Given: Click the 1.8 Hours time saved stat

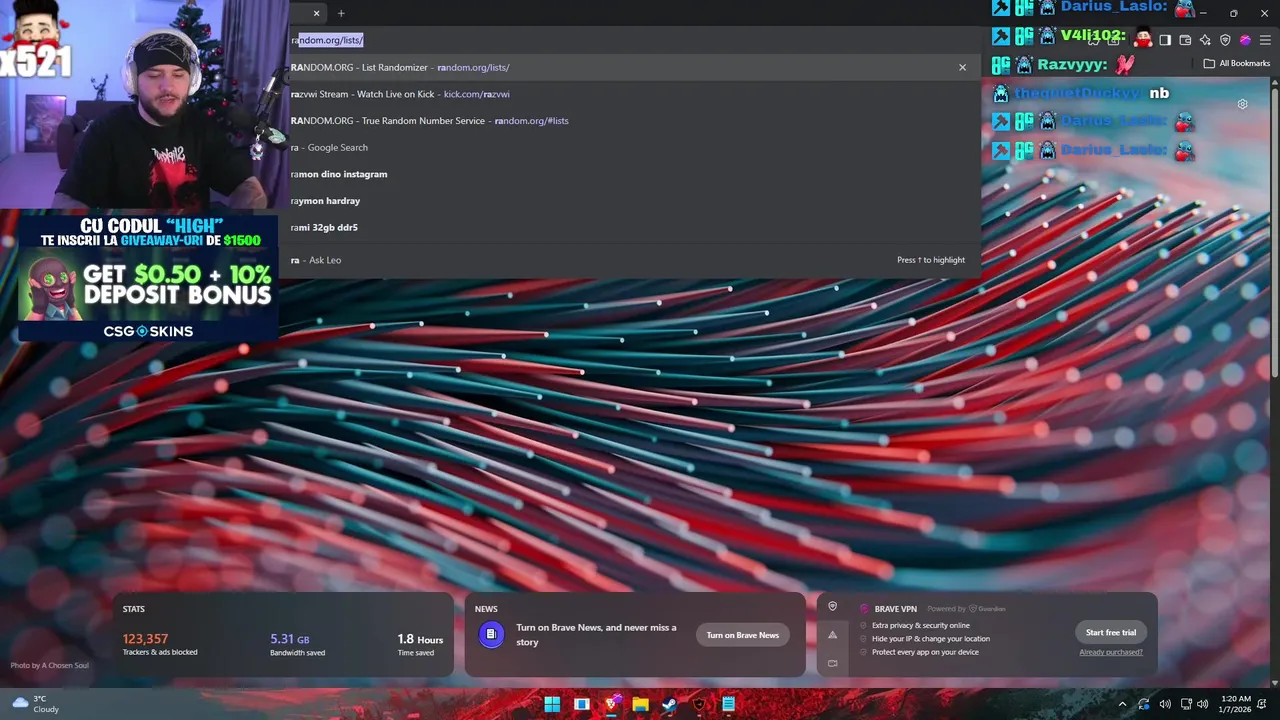Looking at the screenshot, I should pos(420,644).
